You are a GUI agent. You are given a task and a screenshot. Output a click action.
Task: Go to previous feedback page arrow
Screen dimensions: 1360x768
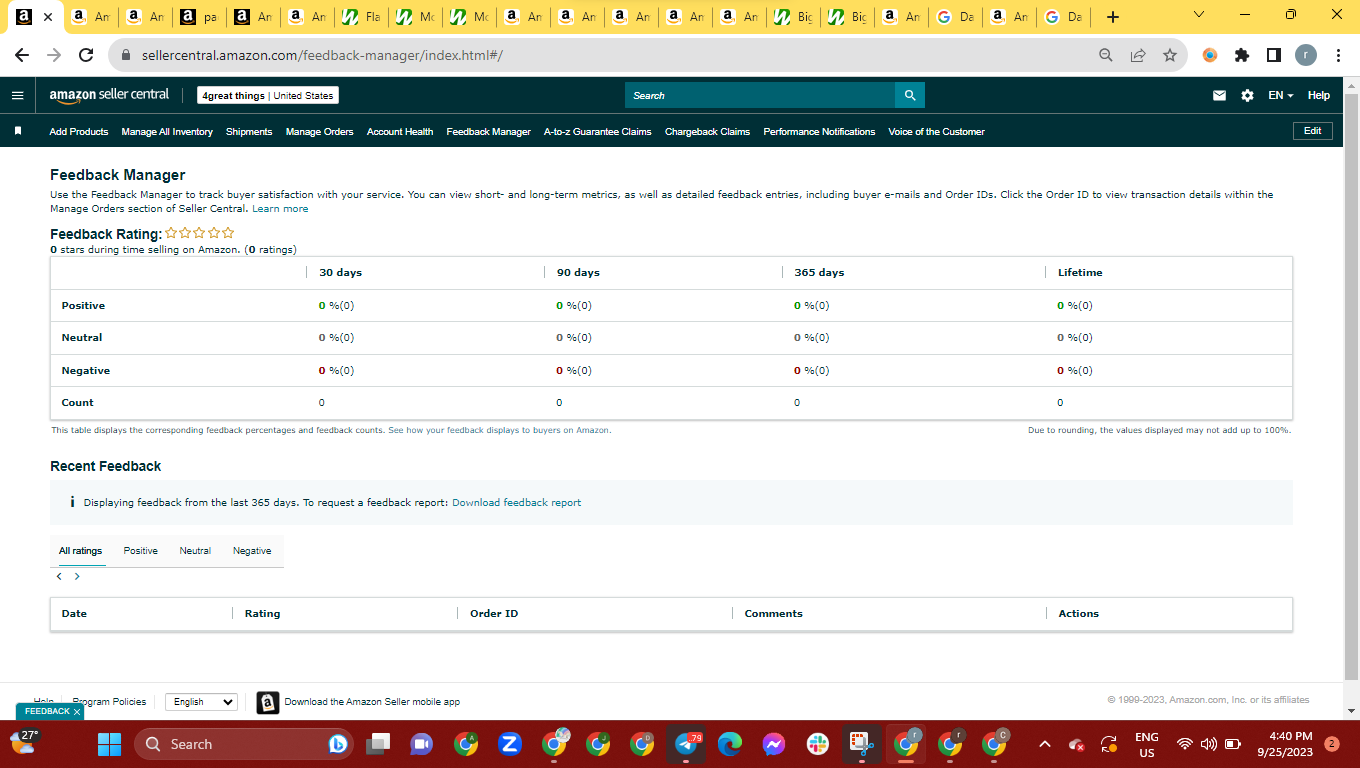pos(59,576)
